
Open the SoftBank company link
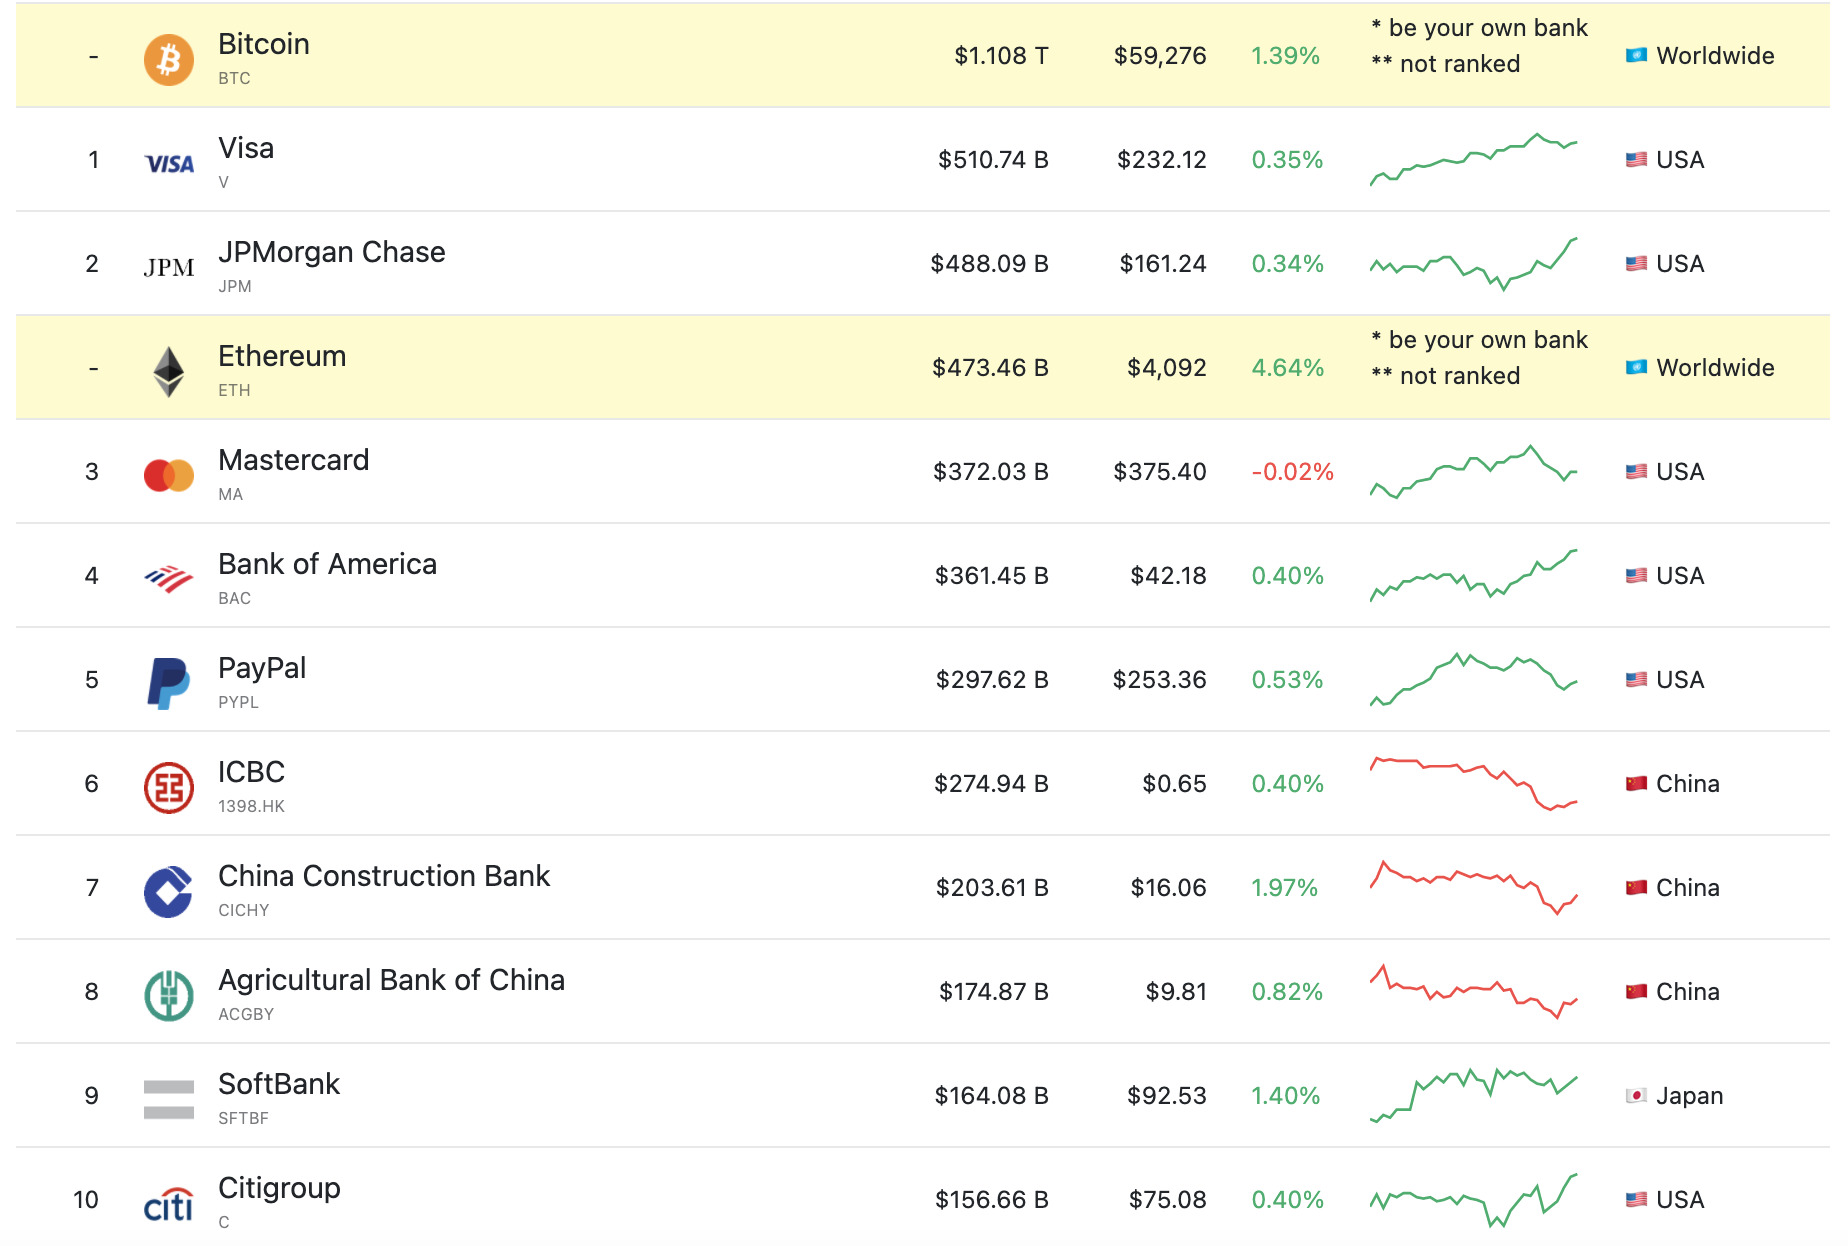click(x=279, y=1084)
